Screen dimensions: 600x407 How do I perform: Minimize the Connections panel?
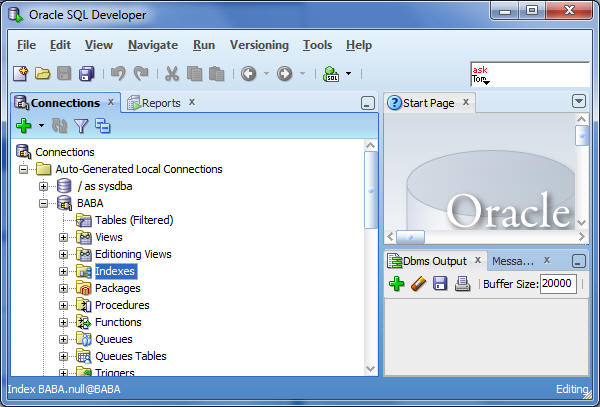[368, 103]
